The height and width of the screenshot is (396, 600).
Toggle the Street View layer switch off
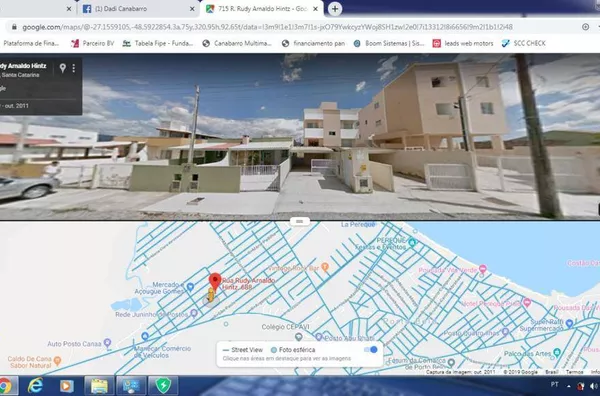pyautogui.click(x=370, y=349)
